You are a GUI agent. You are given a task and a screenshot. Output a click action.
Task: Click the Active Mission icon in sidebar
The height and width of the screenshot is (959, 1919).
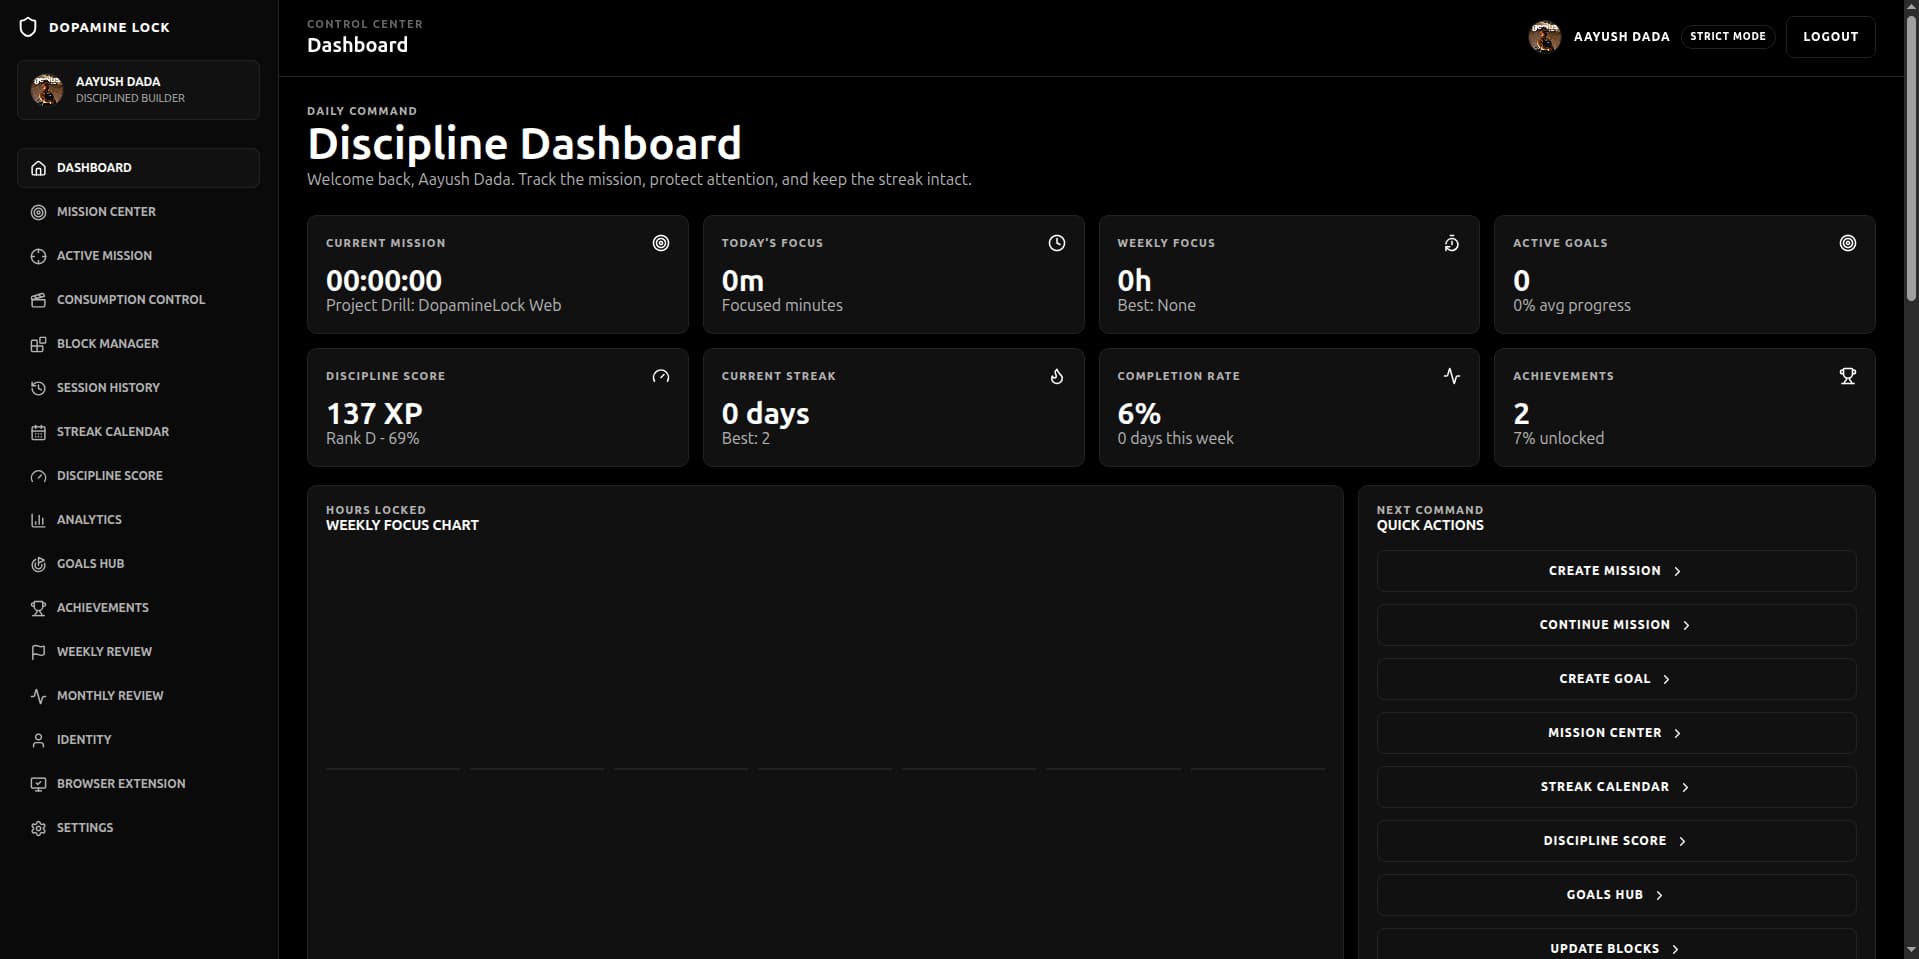[38, 256]
